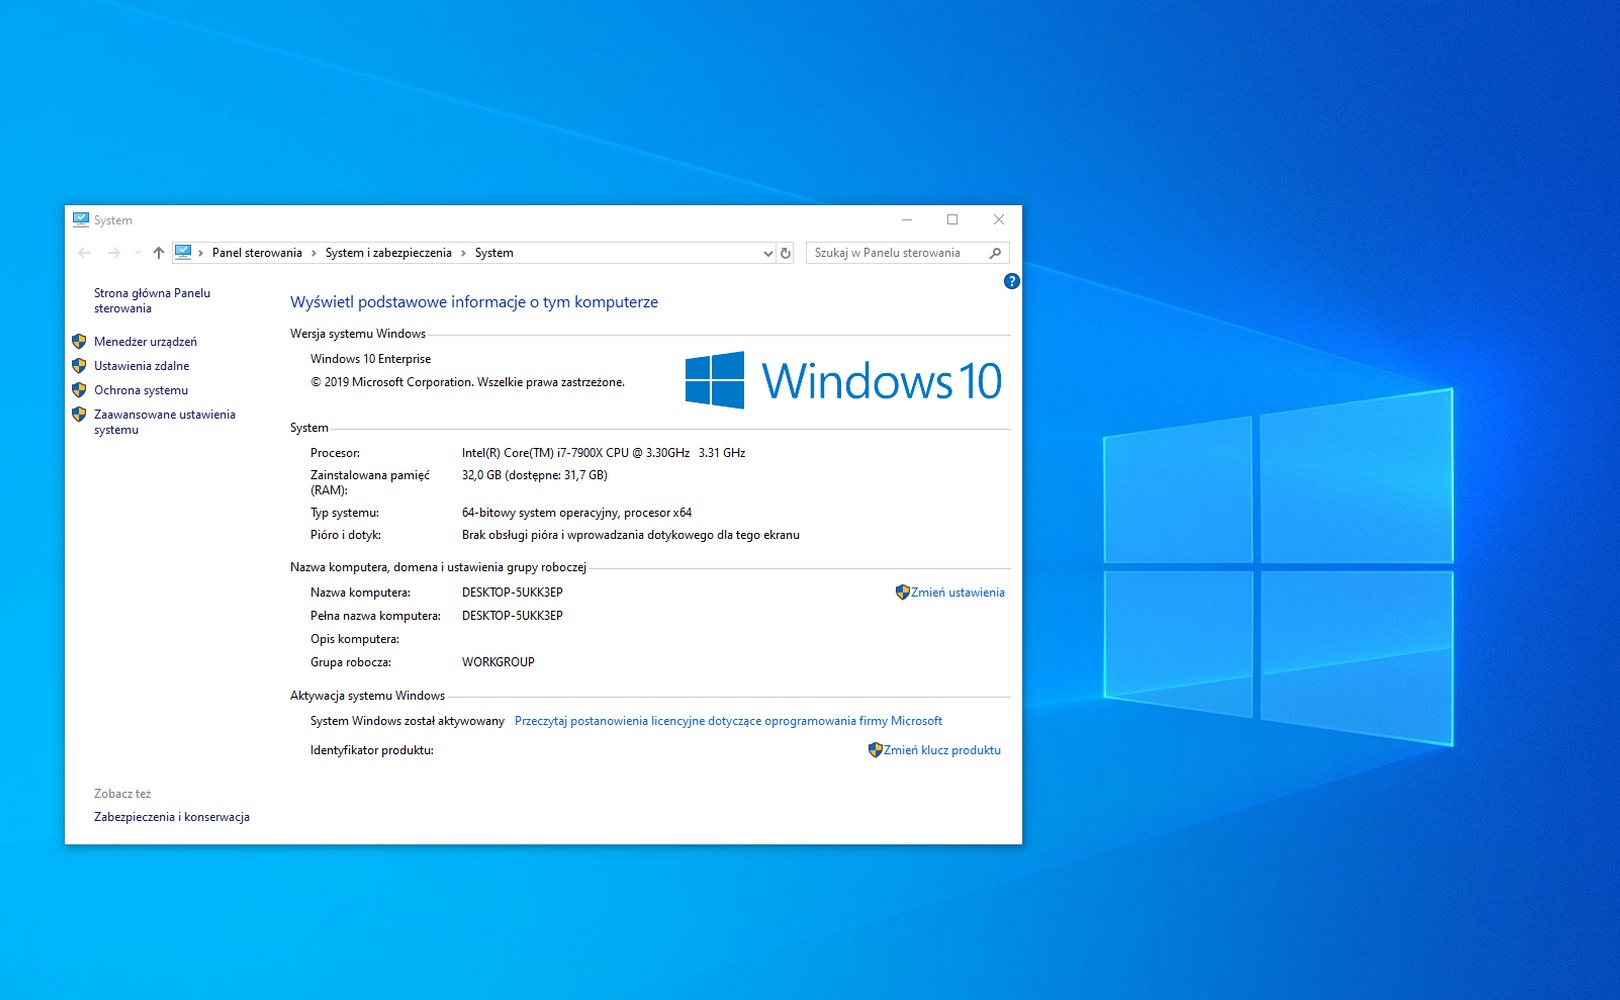Maximize the System window

coord(952,220)
